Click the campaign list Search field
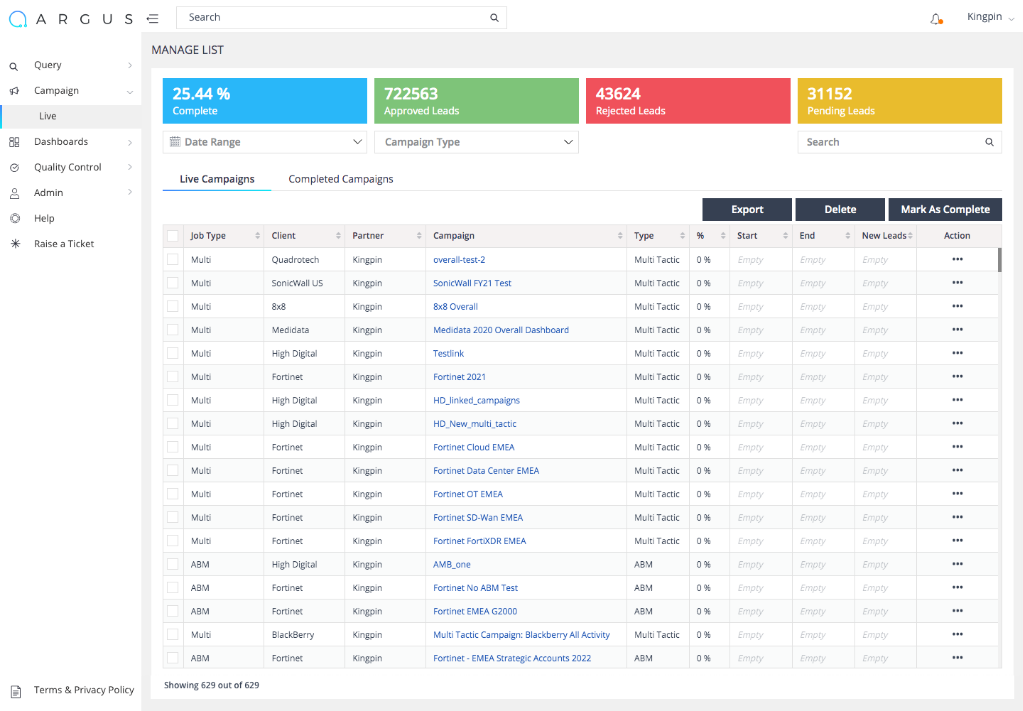Viewport: 1023px width, 711px height. [900, 142]
